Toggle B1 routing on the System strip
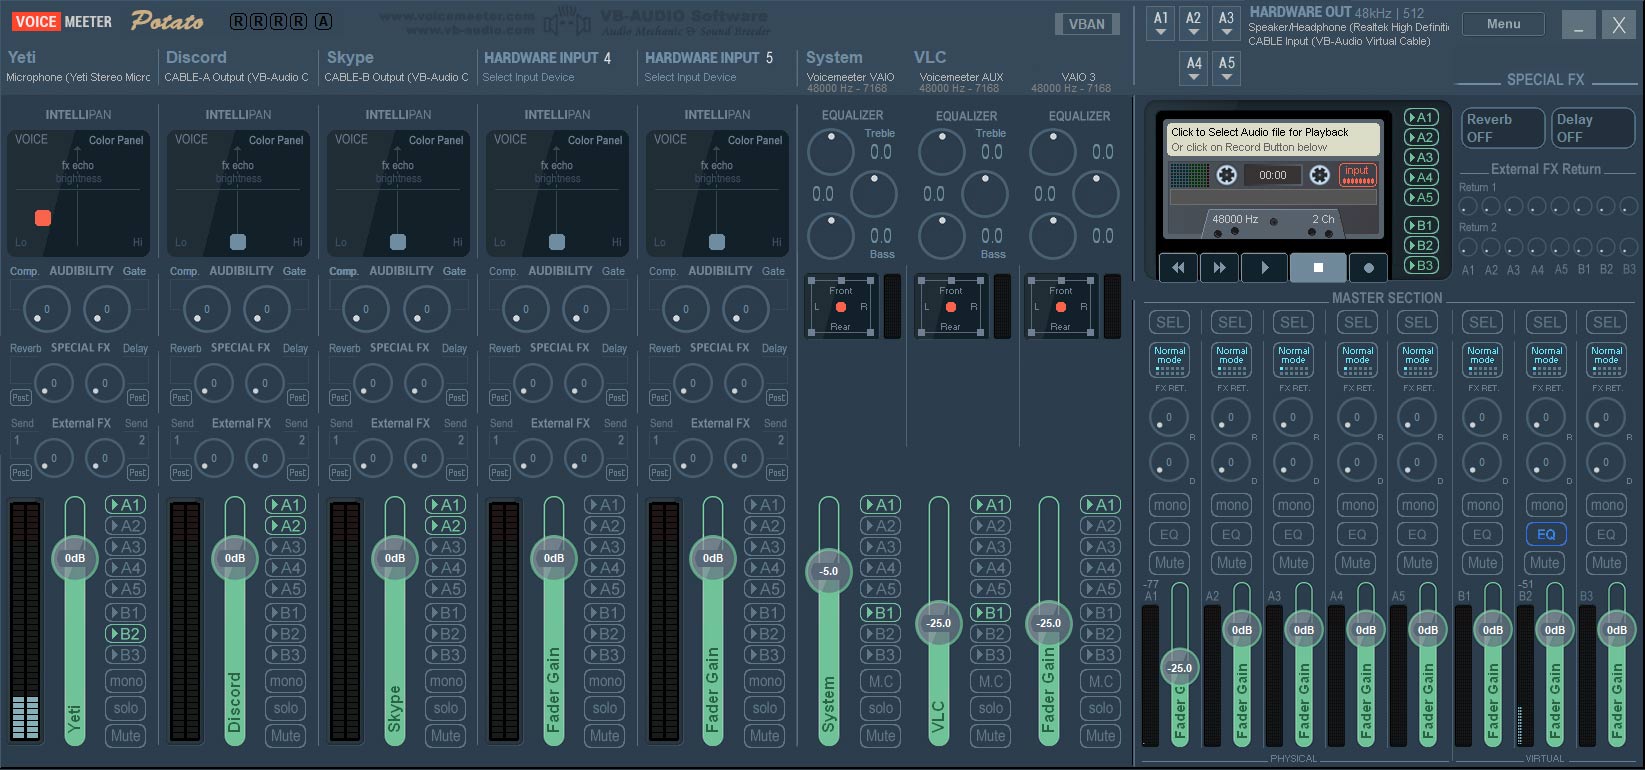This screenshot has height=770, width=1645. click(x=881, y=613)
